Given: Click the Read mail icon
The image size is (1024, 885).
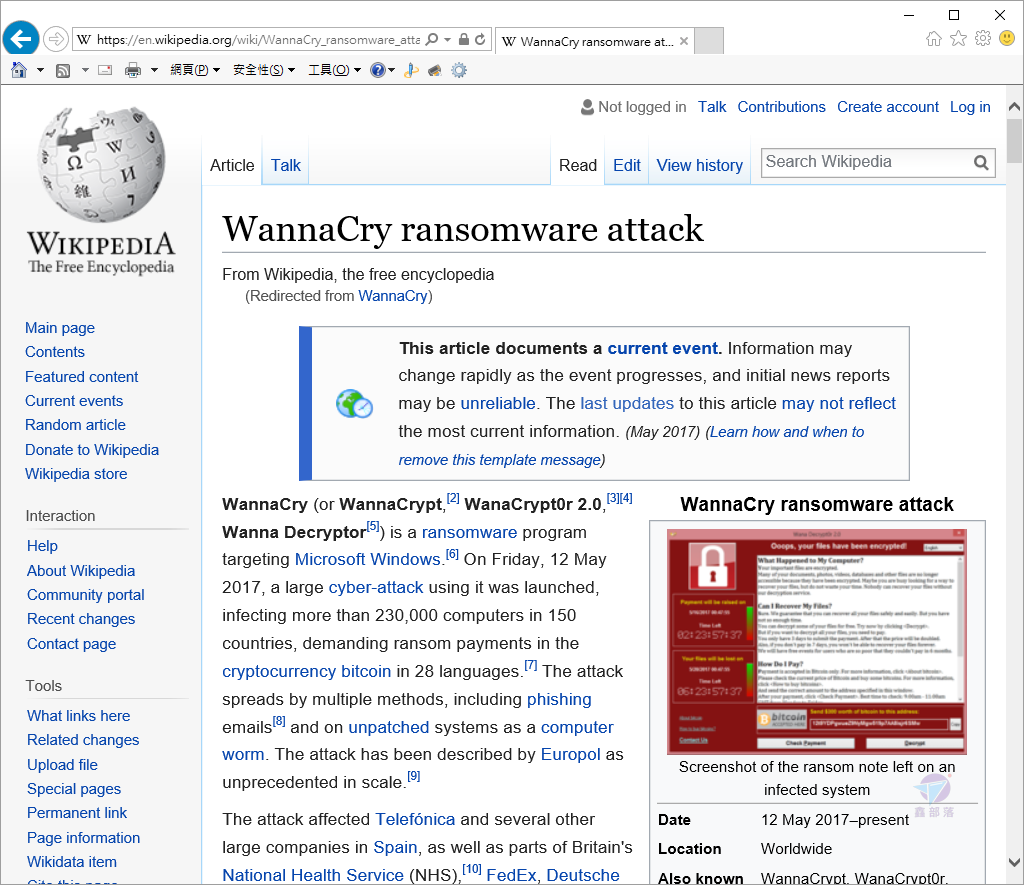Looking at the screenshot, I should (x=105, y=70).
